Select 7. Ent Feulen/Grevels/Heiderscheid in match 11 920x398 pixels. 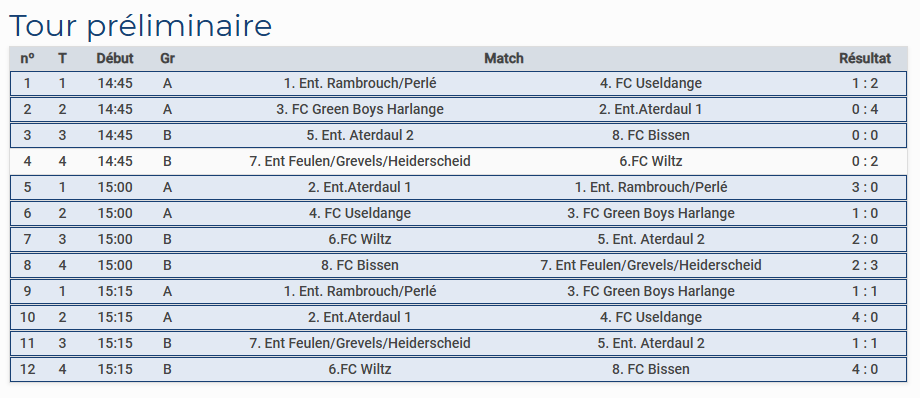360,343
